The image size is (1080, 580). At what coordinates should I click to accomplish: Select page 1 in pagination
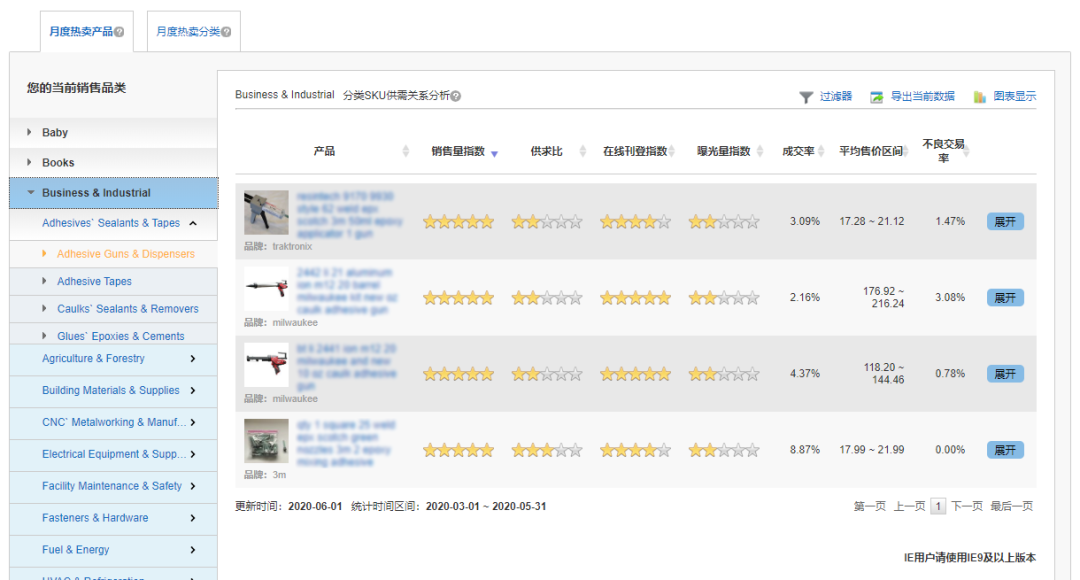tap(937, 506)
